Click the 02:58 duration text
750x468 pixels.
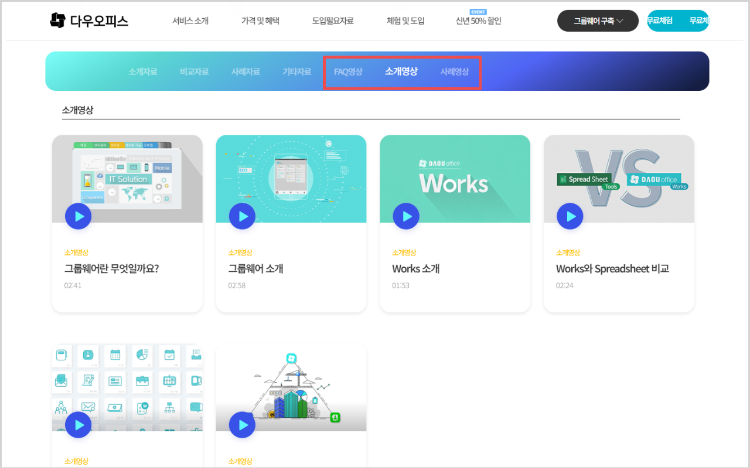tap(237, 286)
